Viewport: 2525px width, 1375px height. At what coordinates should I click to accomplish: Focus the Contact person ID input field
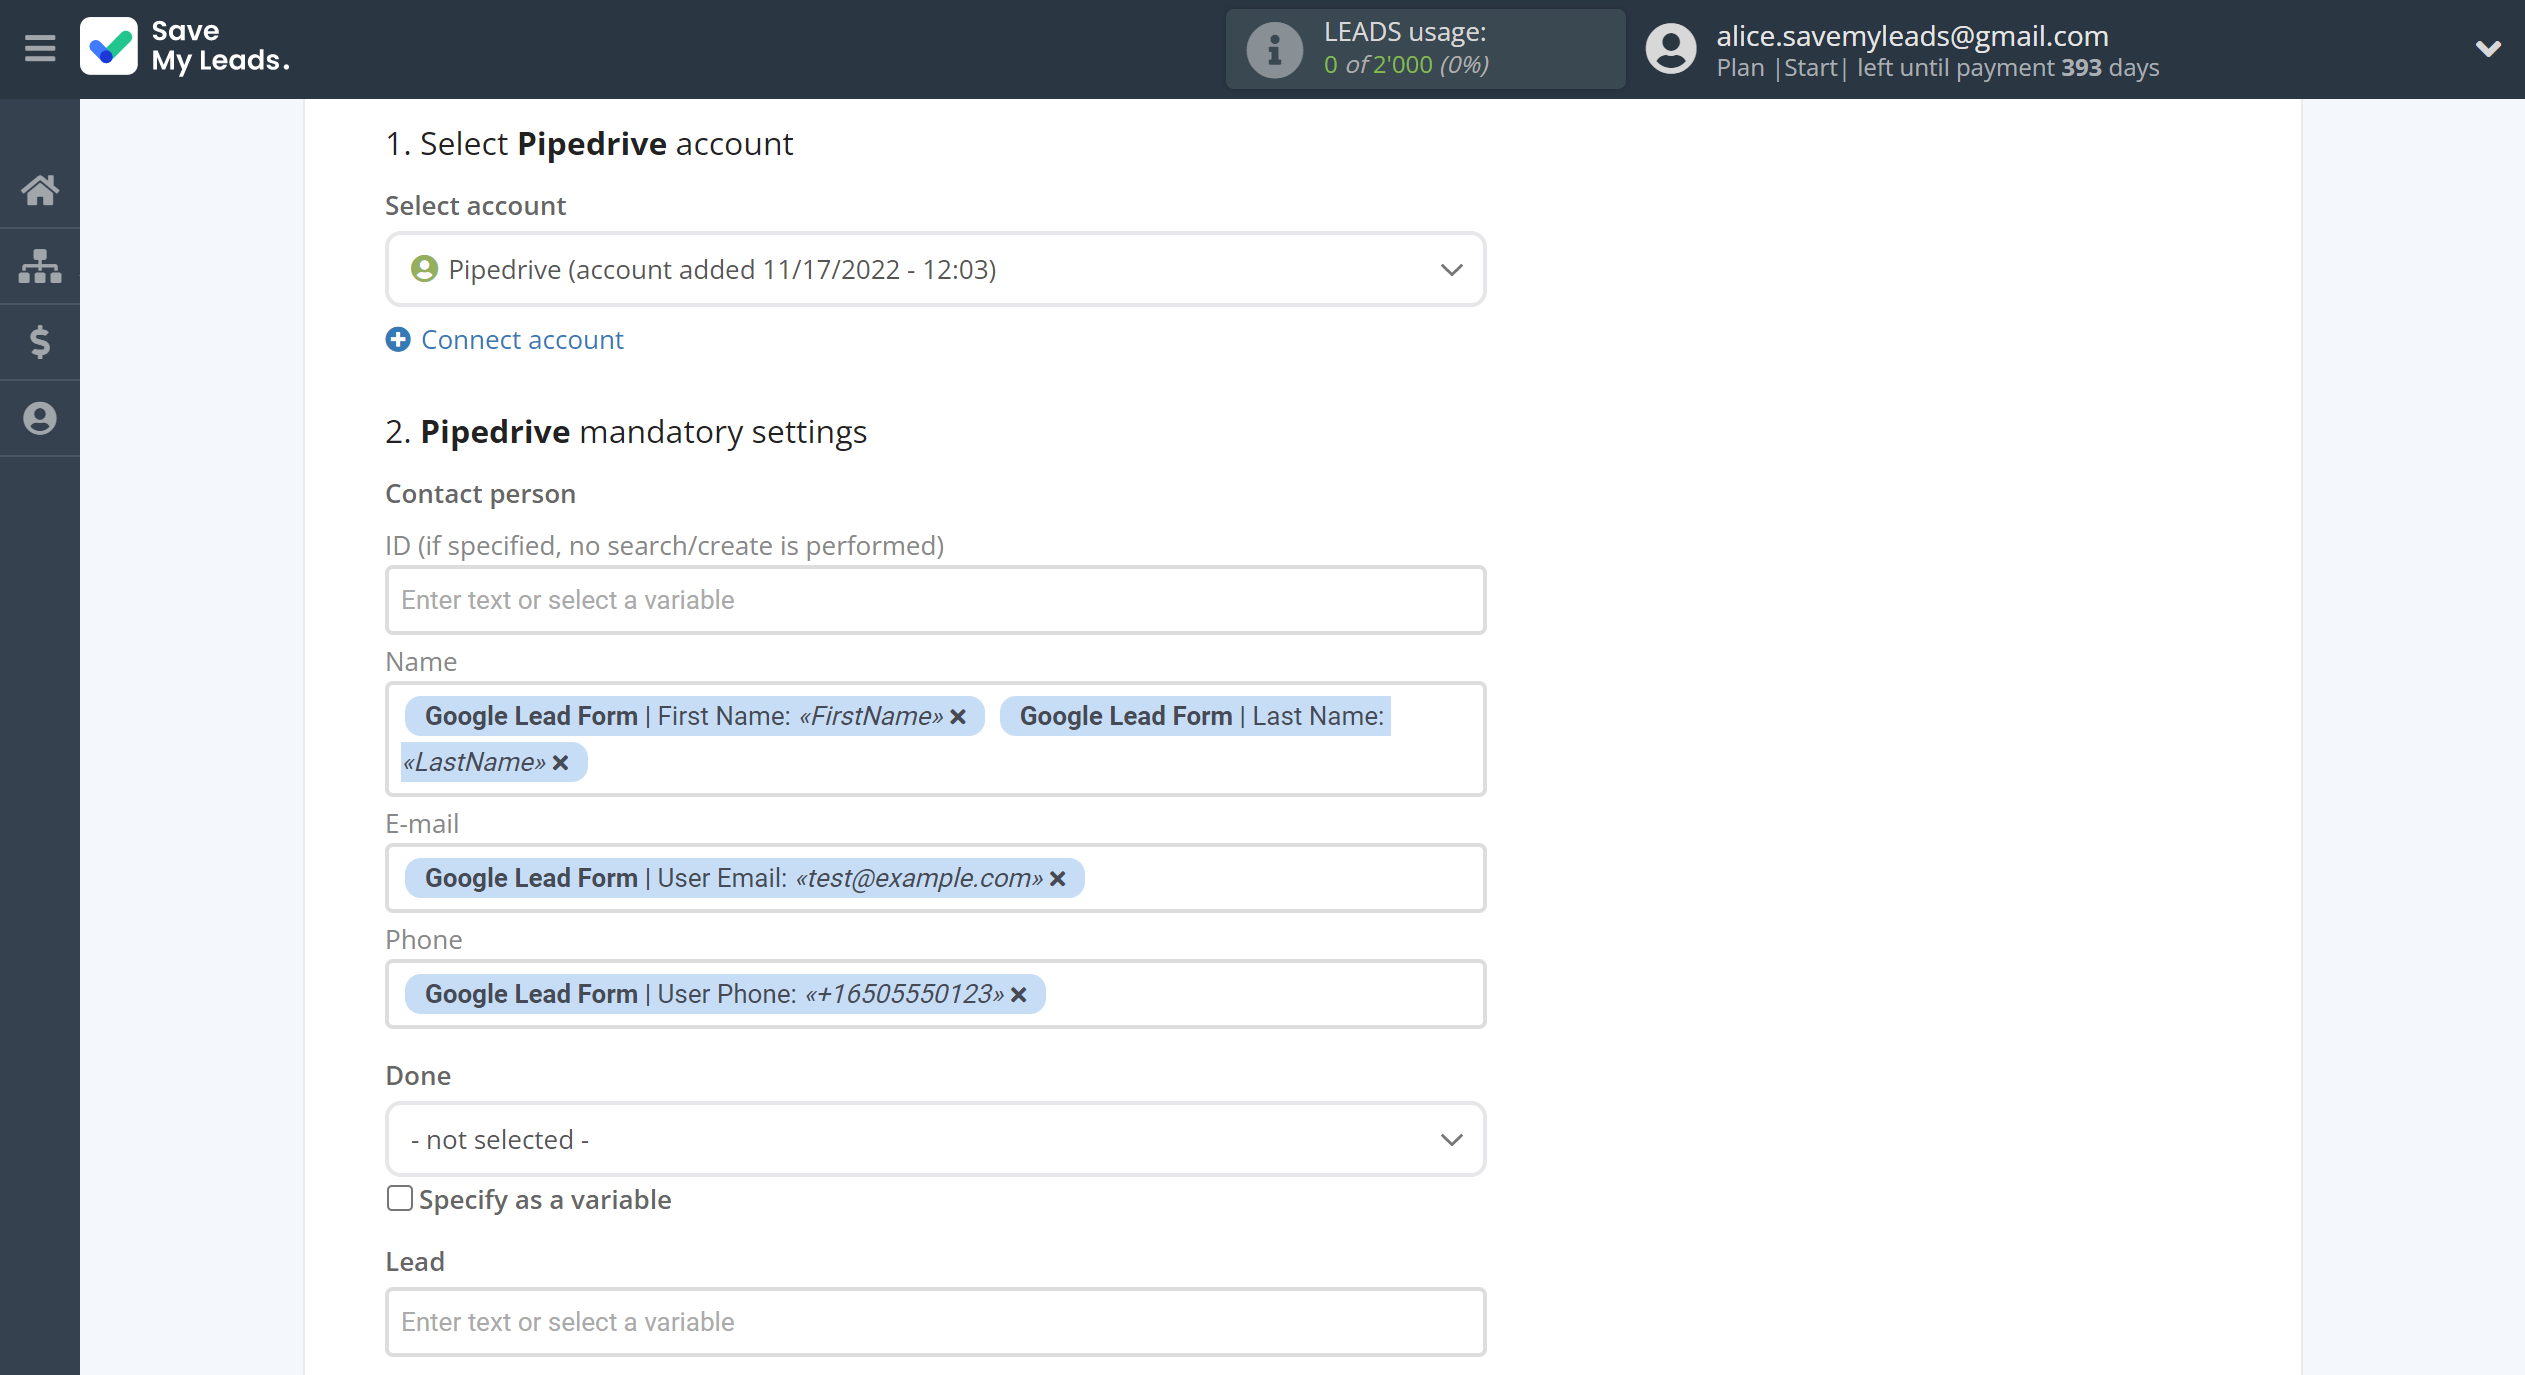(x=935, y=600)
